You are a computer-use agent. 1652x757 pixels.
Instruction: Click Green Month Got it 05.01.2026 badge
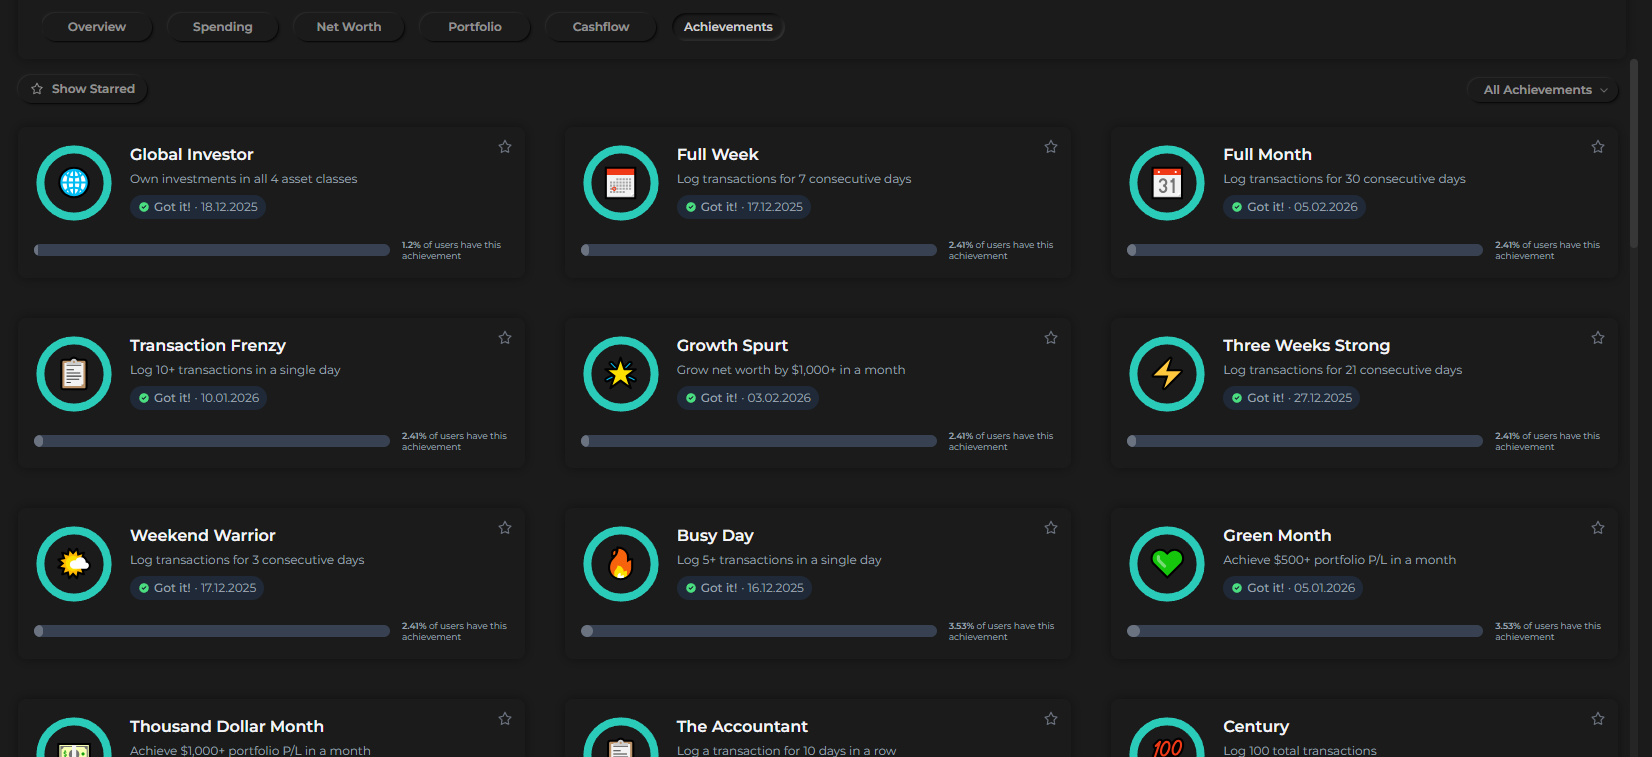click(x=1293, y=588)
